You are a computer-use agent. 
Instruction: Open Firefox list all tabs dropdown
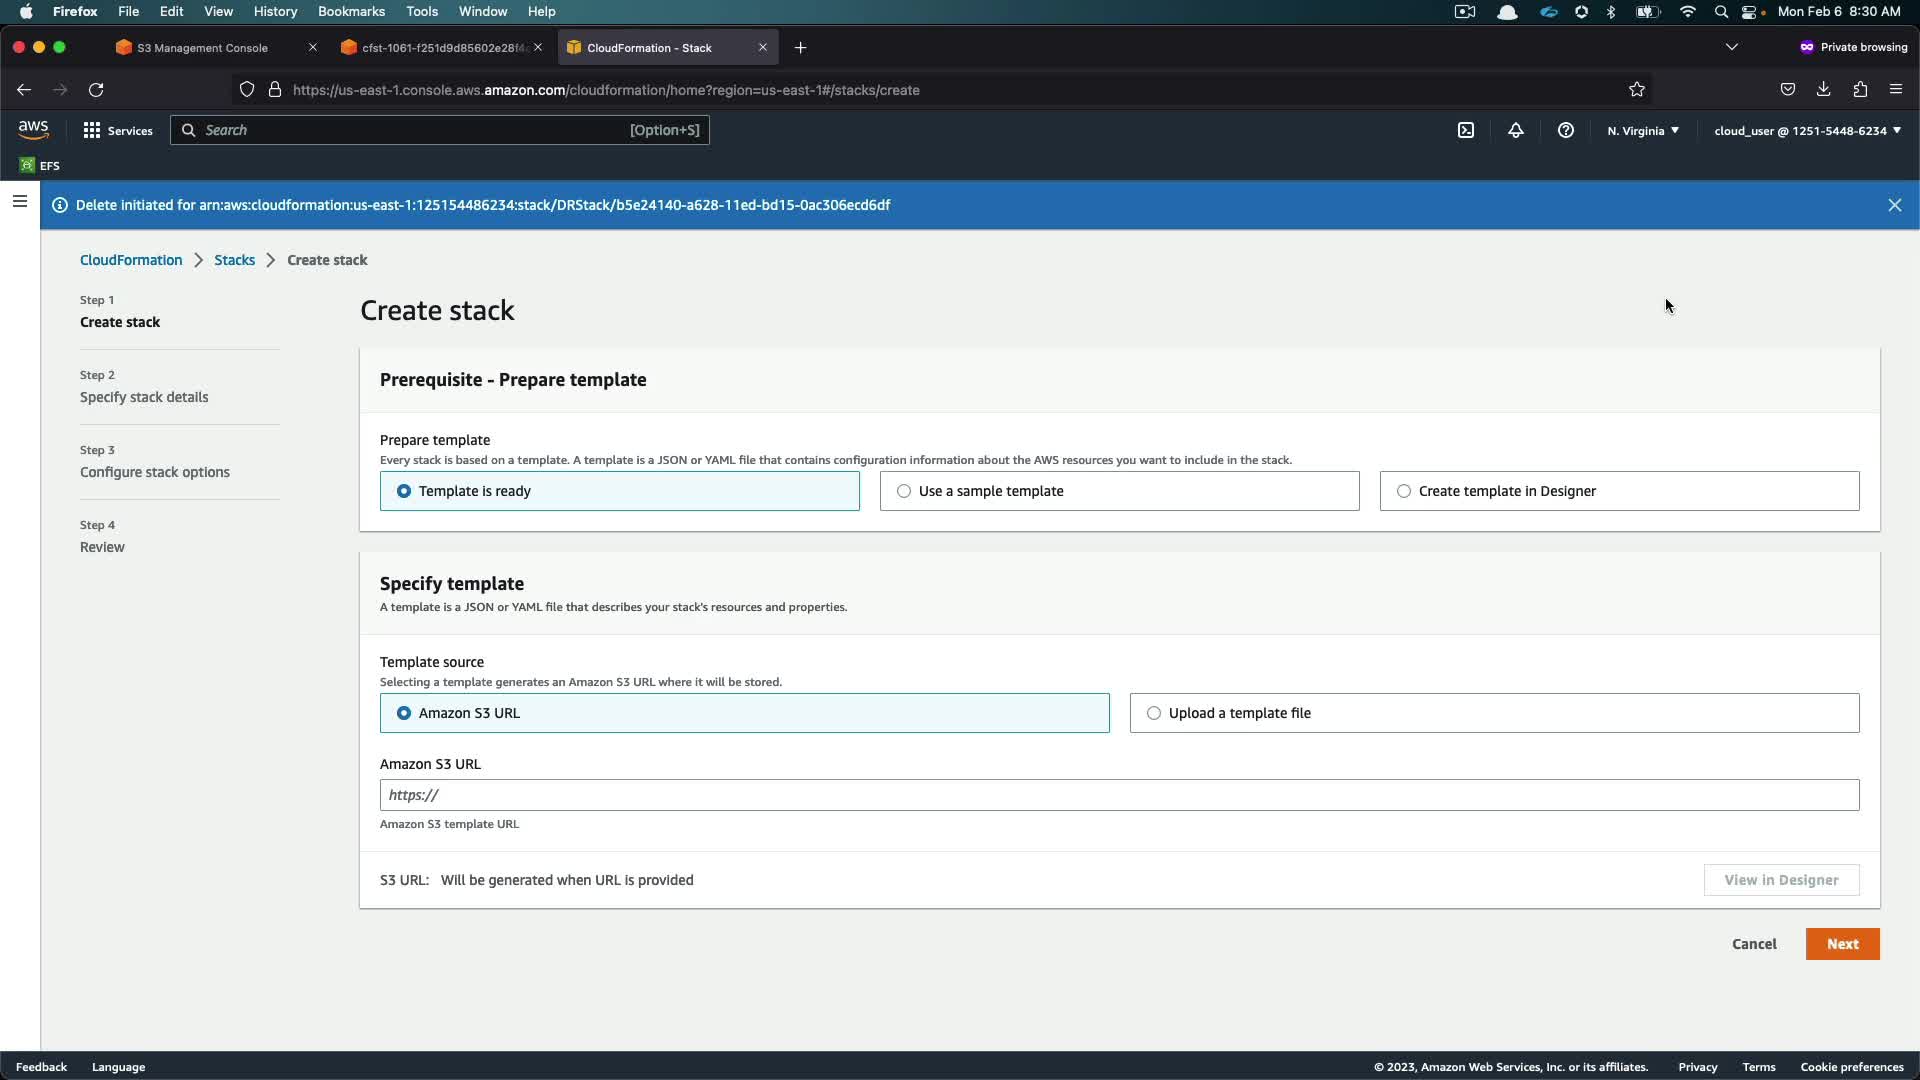(x=1732, y=47)
